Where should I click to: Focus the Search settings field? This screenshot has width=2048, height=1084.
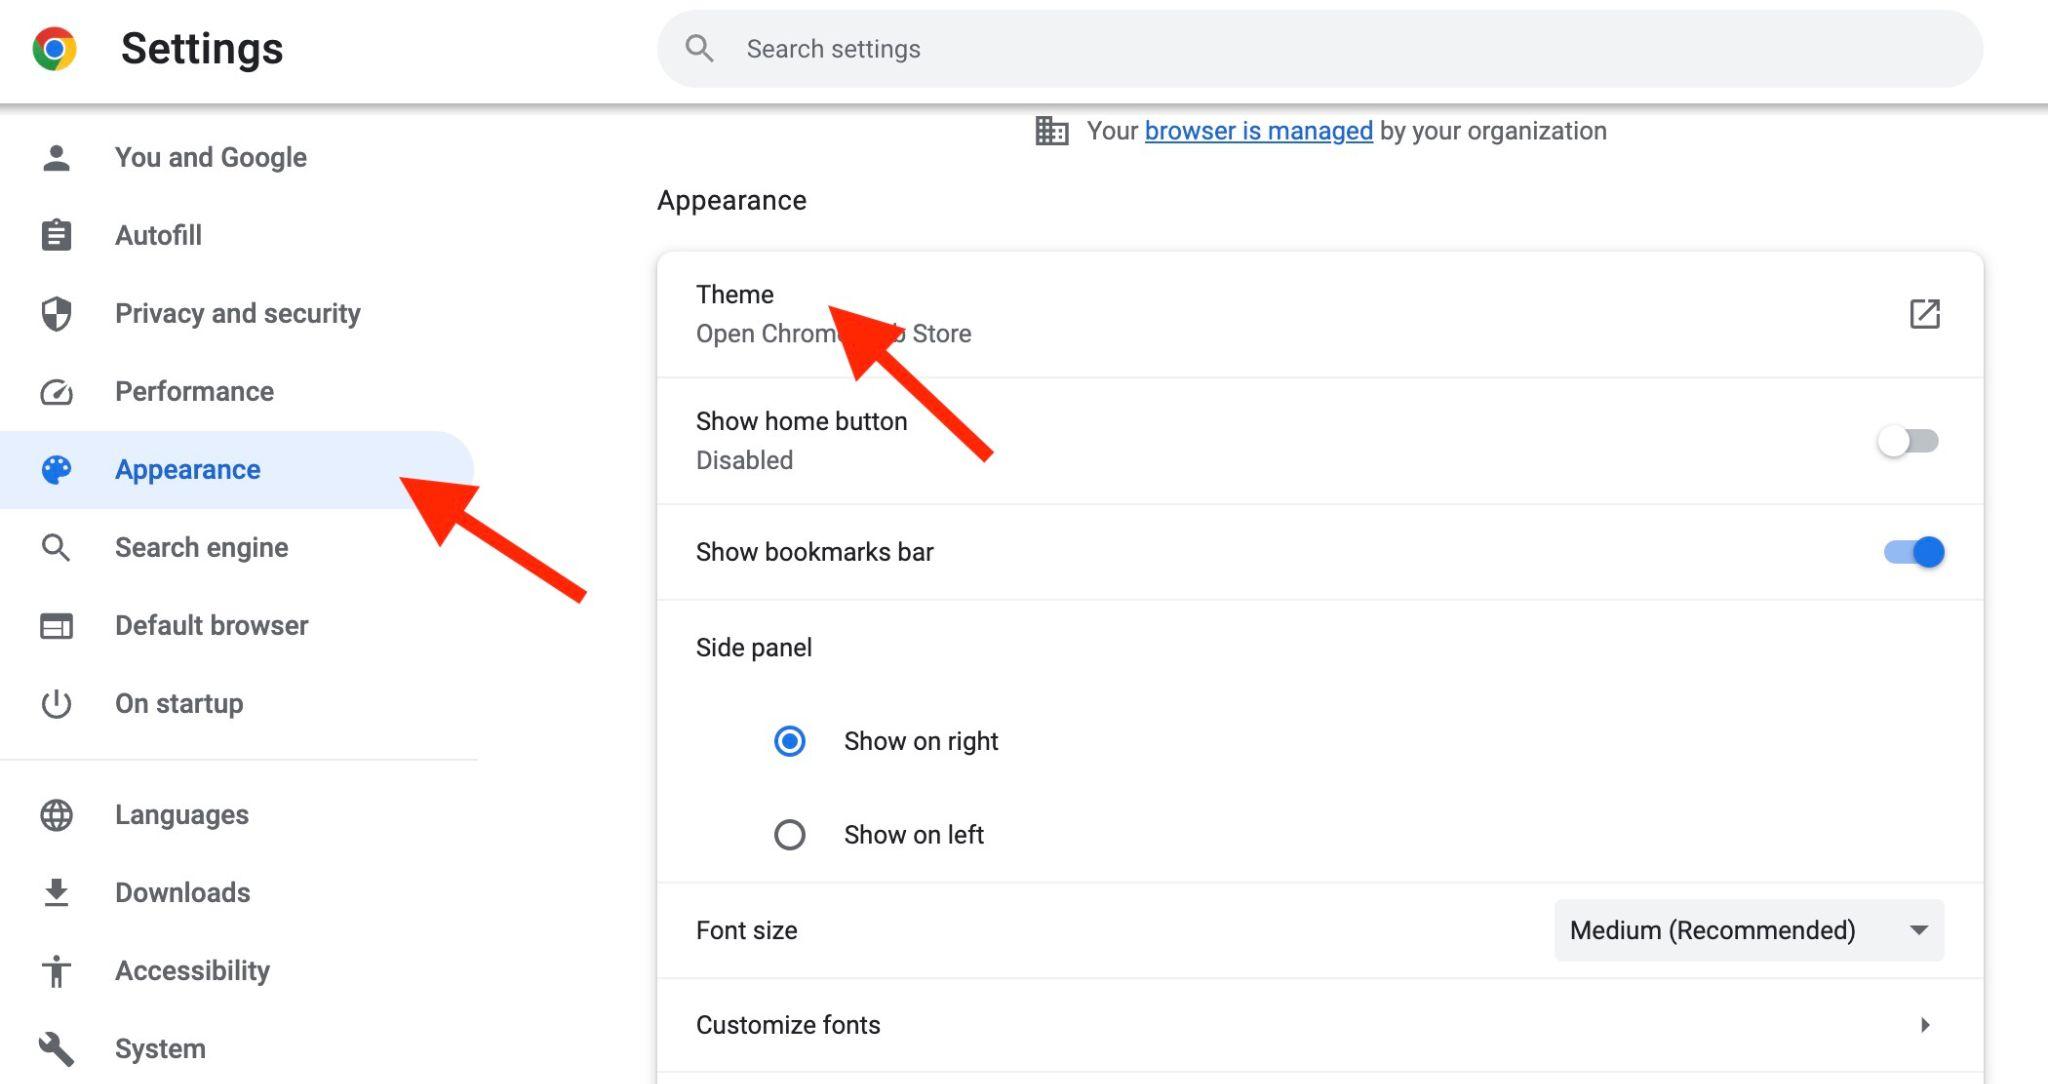click(x=1320, y=48)
